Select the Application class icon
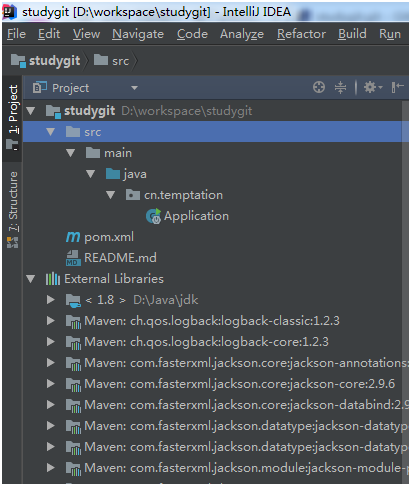 153,216
